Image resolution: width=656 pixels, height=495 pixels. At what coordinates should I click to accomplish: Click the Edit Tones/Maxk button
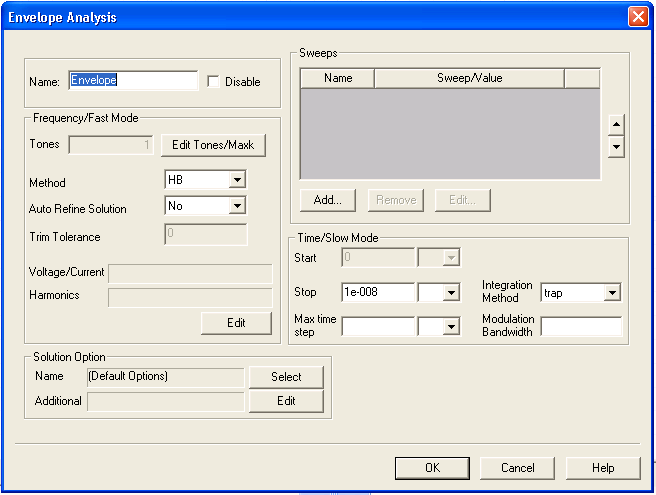[213, 145]
